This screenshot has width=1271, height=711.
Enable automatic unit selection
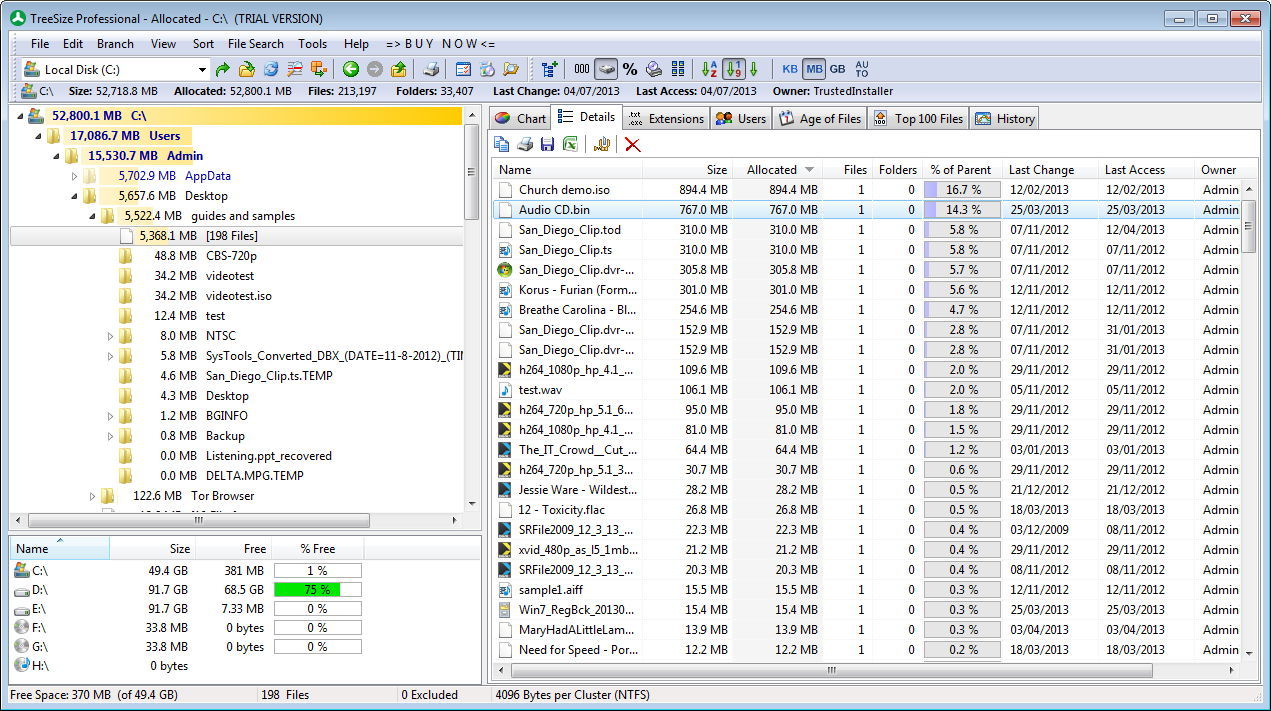pyautogui.click(x=861, y=68)
